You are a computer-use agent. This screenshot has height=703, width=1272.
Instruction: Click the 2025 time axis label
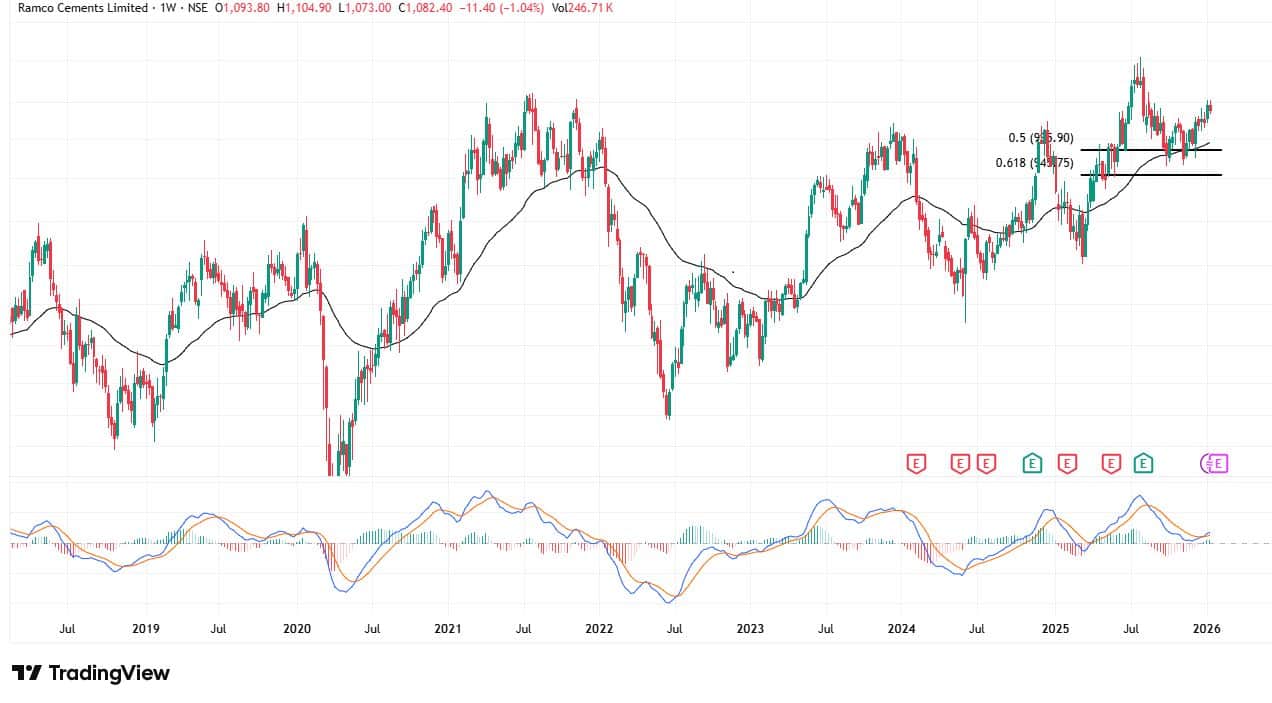point(1055,629)
